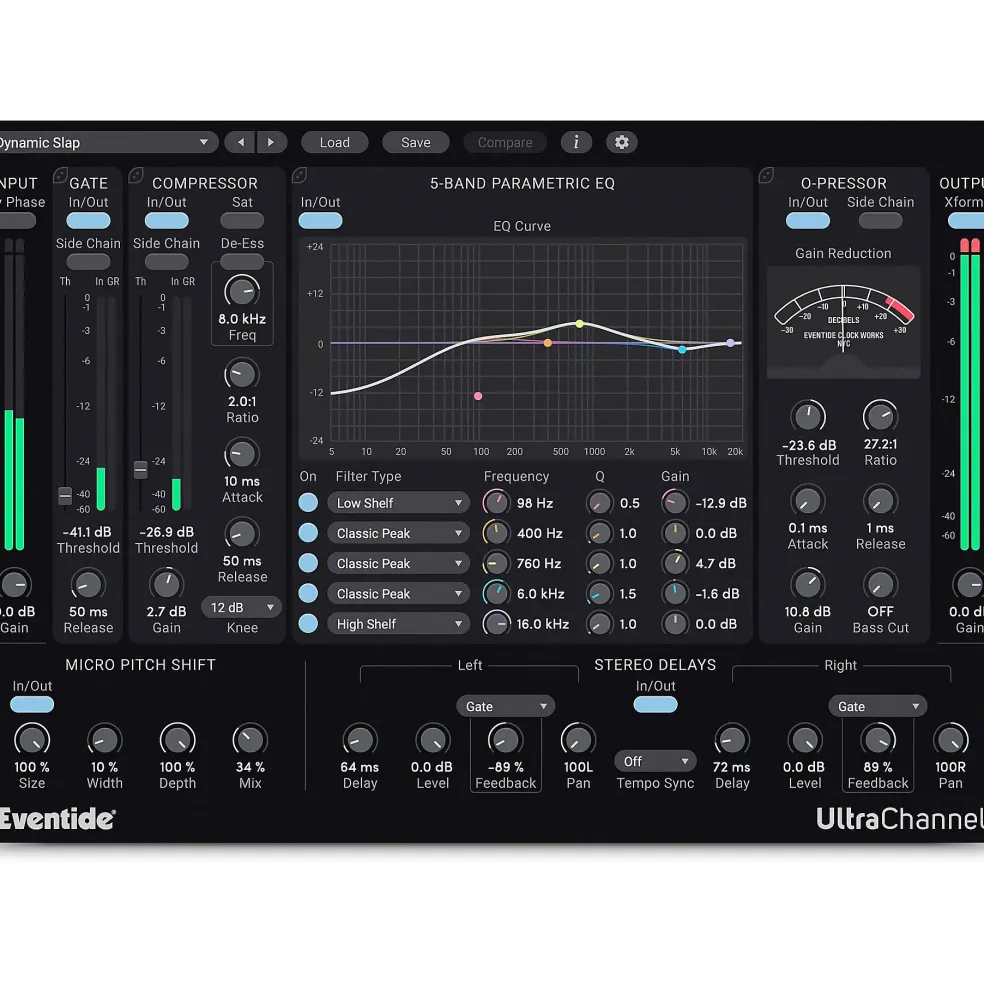Click Gate threshold slider handle
The image size is (984, 985).
[65, 496]
